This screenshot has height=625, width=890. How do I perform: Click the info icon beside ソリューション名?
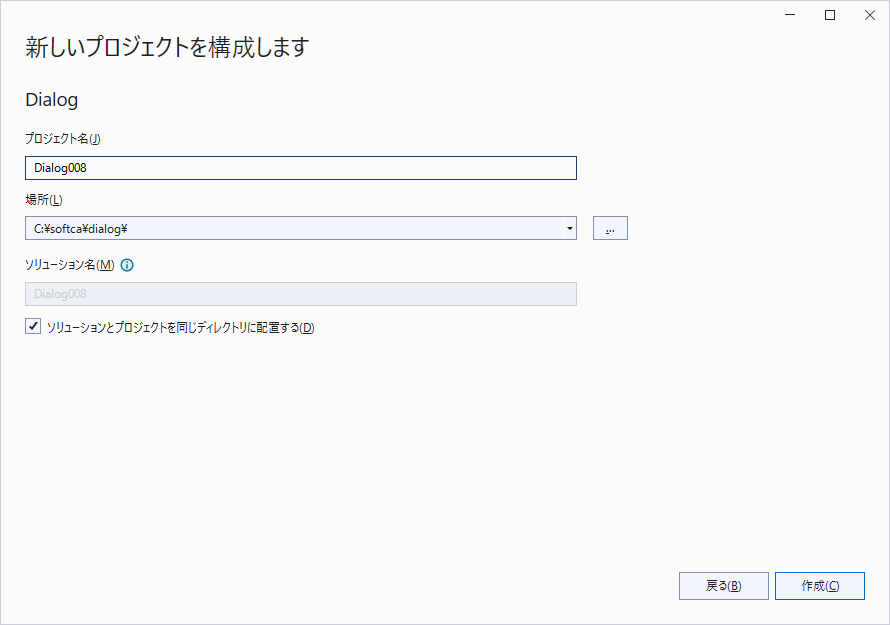127,266
